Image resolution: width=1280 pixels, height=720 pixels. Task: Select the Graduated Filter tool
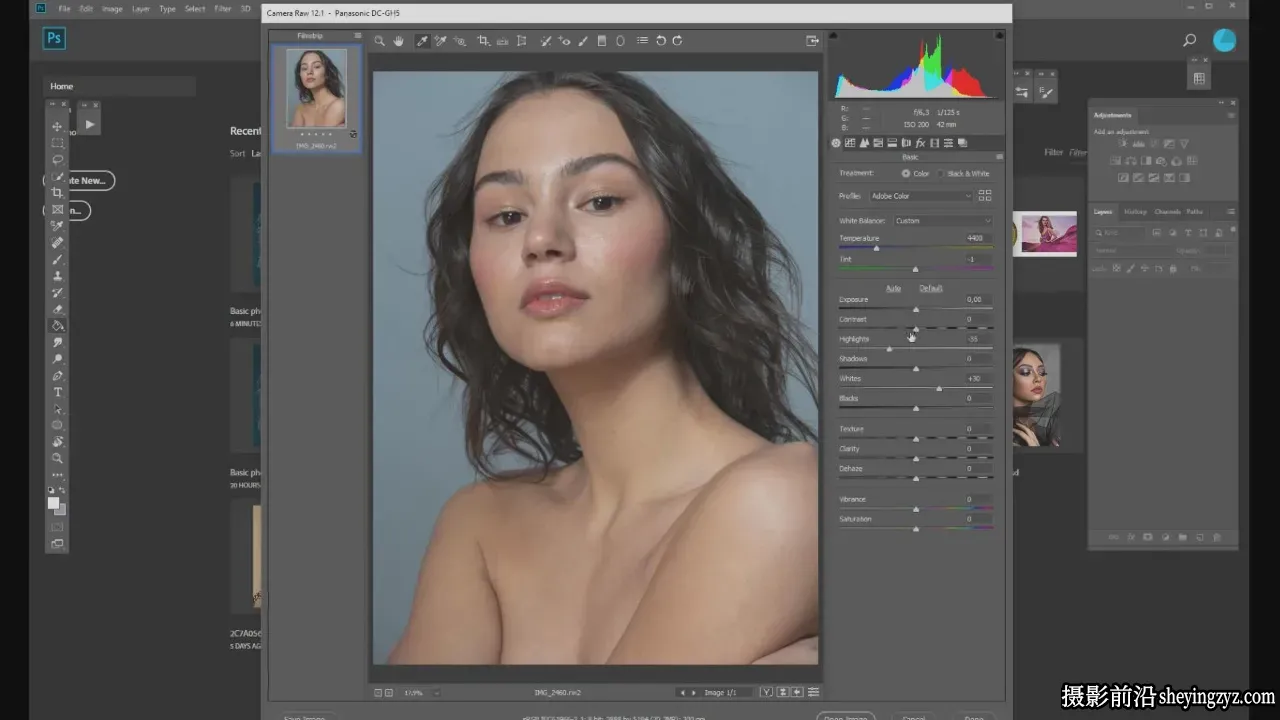601,41
